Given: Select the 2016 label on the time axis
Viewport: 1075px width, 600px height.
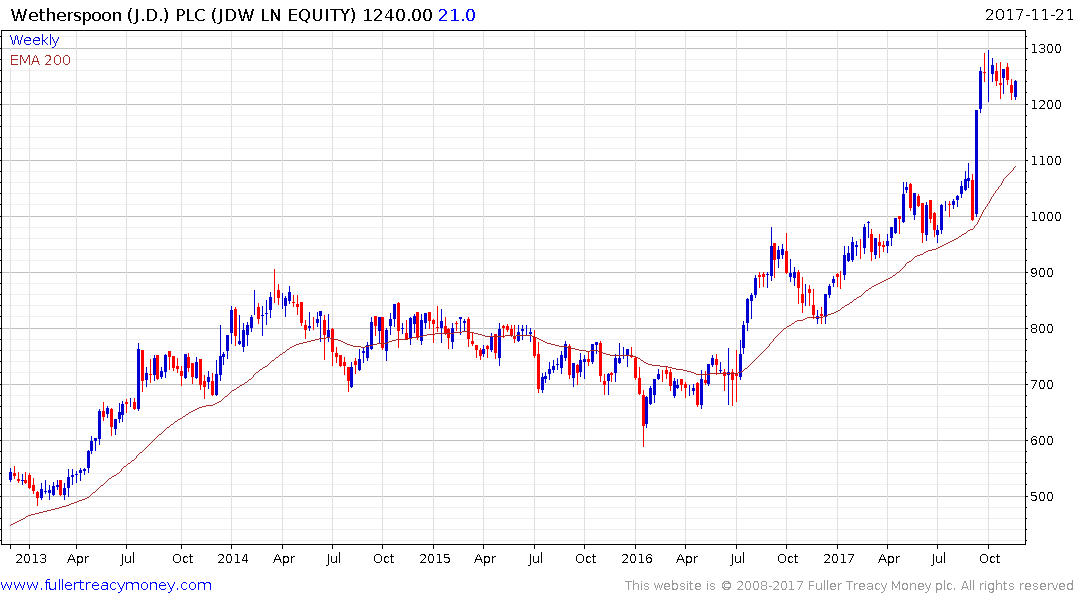Looking at the screenshot, I should click(x=637, y=558).
